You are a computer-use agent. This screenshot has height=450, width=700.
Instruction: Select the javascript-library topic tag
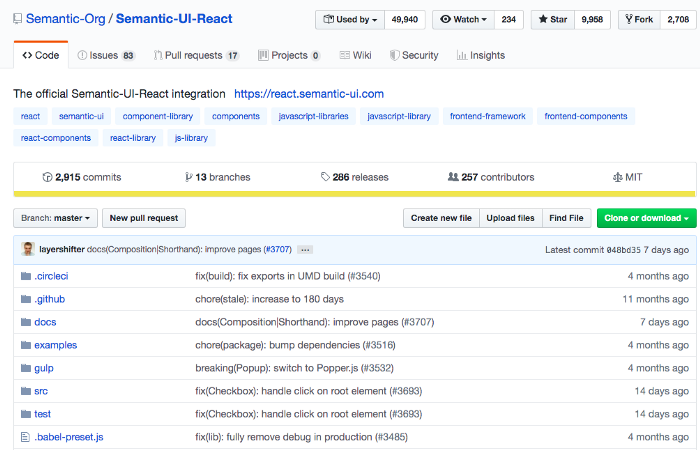(399, 116)
